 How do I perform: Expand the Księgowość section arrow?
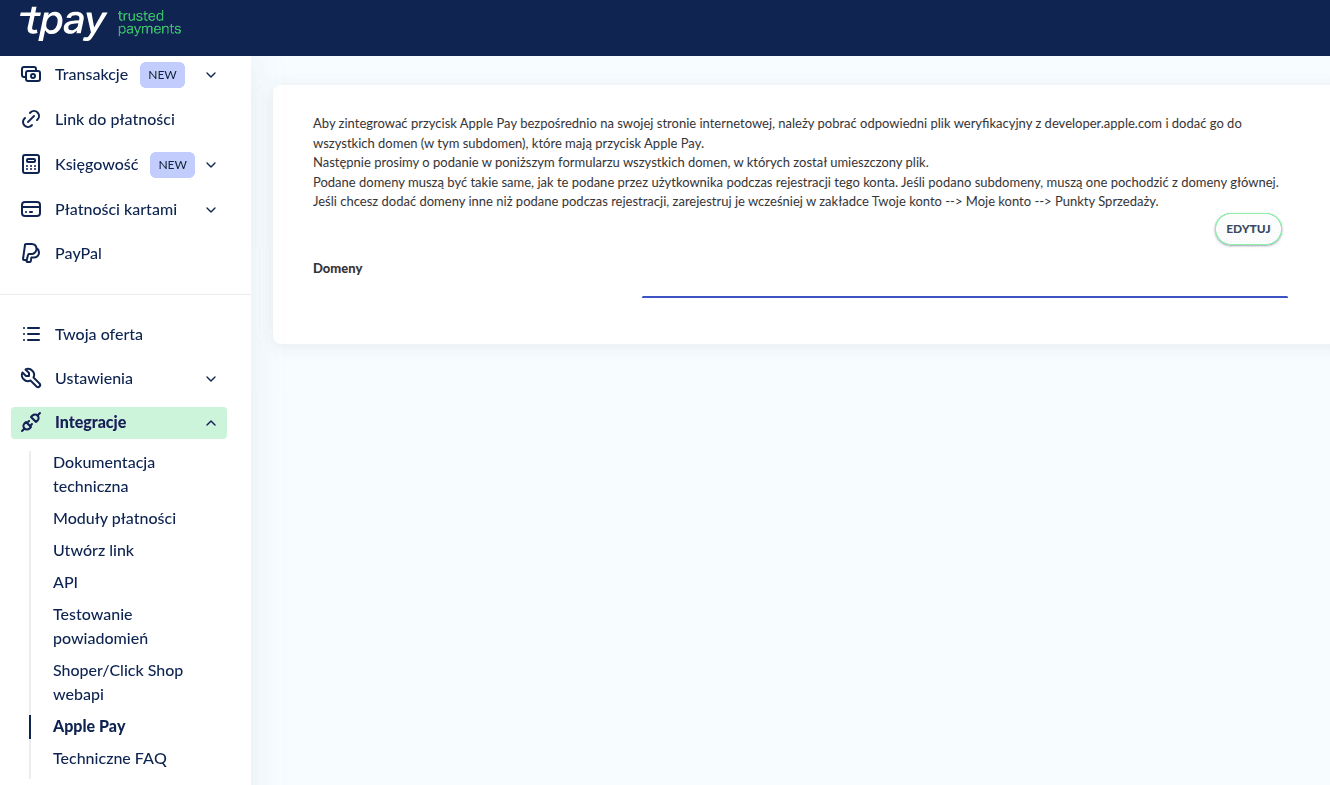tap(211, 165)
